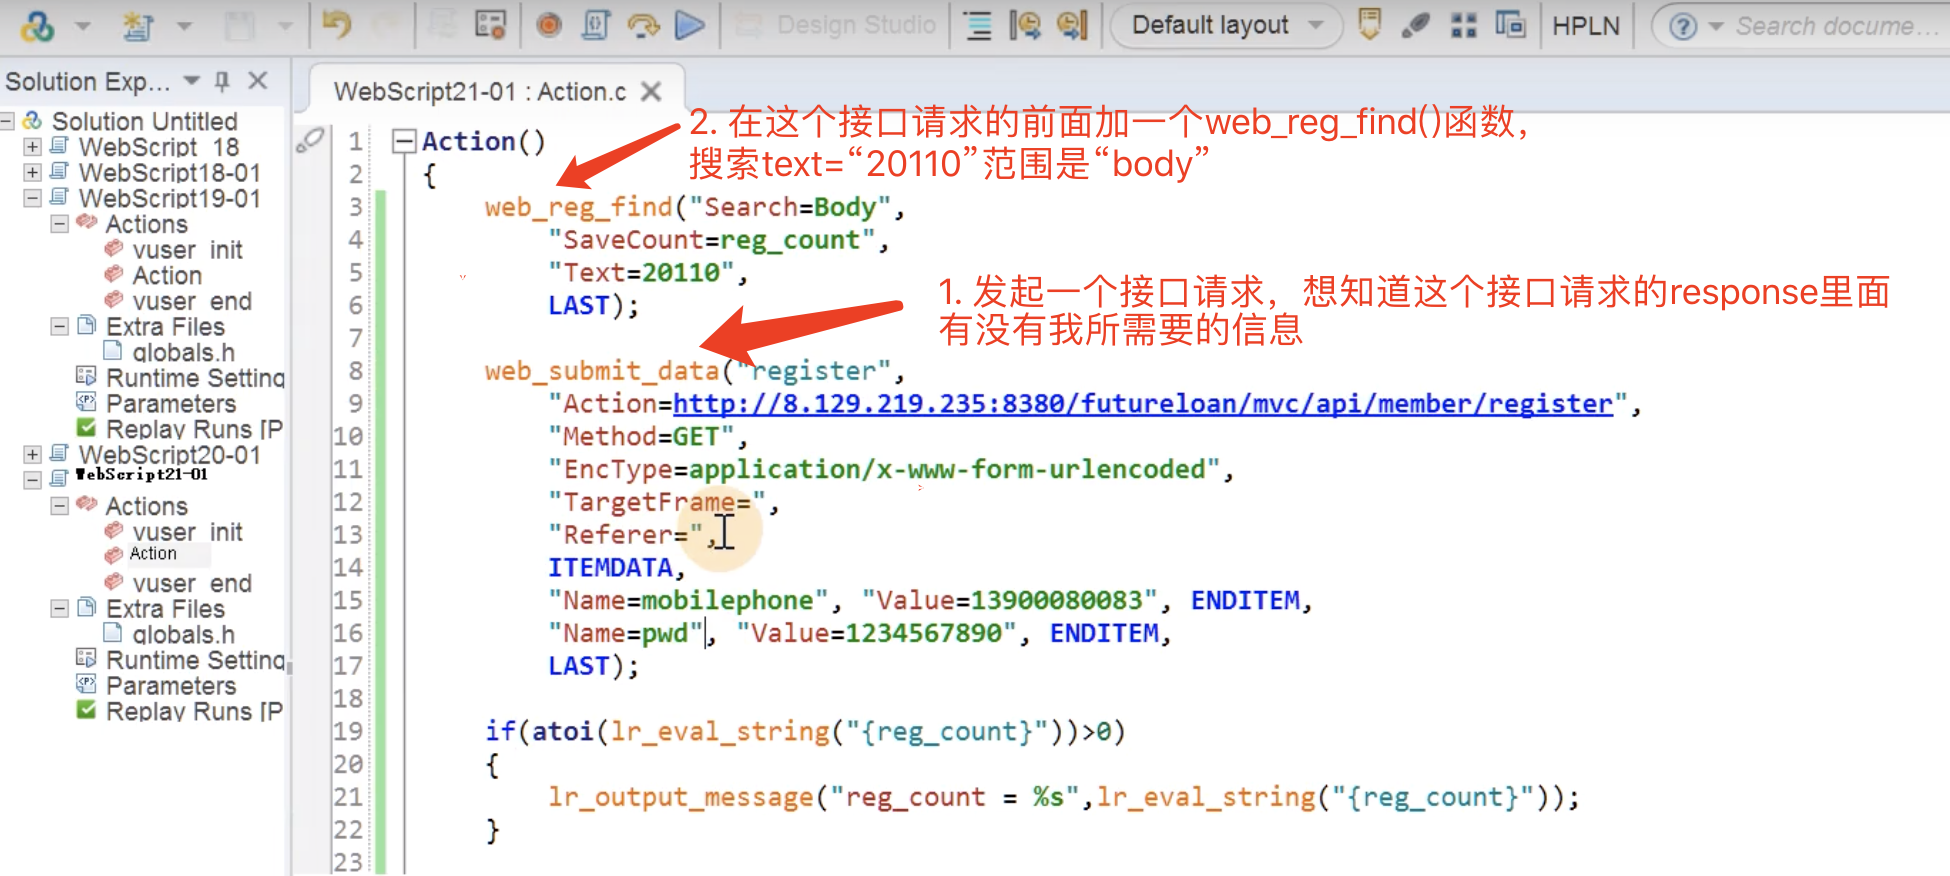Open Replay Runs under WebScript19-01
Viewport: 1950px width, 876px height.
click(x=194, y=429)
